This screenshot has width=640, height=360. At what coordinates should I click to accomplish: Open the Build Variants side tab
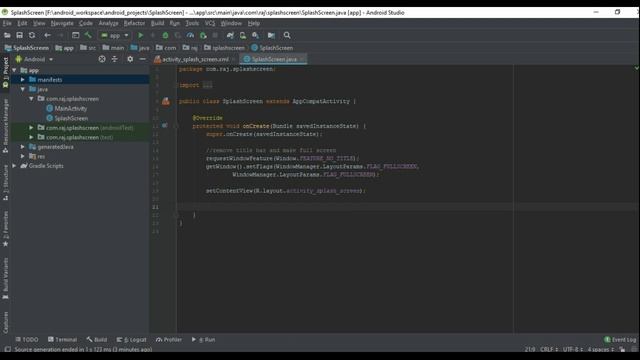click(x=5, y=278)
